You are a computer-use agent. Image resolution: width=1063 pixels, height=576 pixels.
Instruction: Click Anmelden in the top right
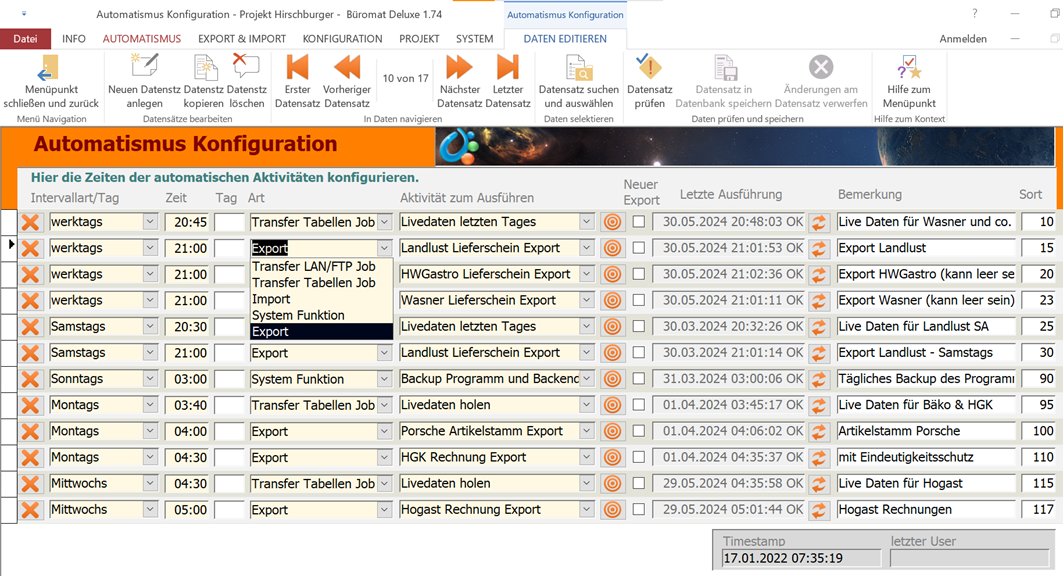point(963,39)
